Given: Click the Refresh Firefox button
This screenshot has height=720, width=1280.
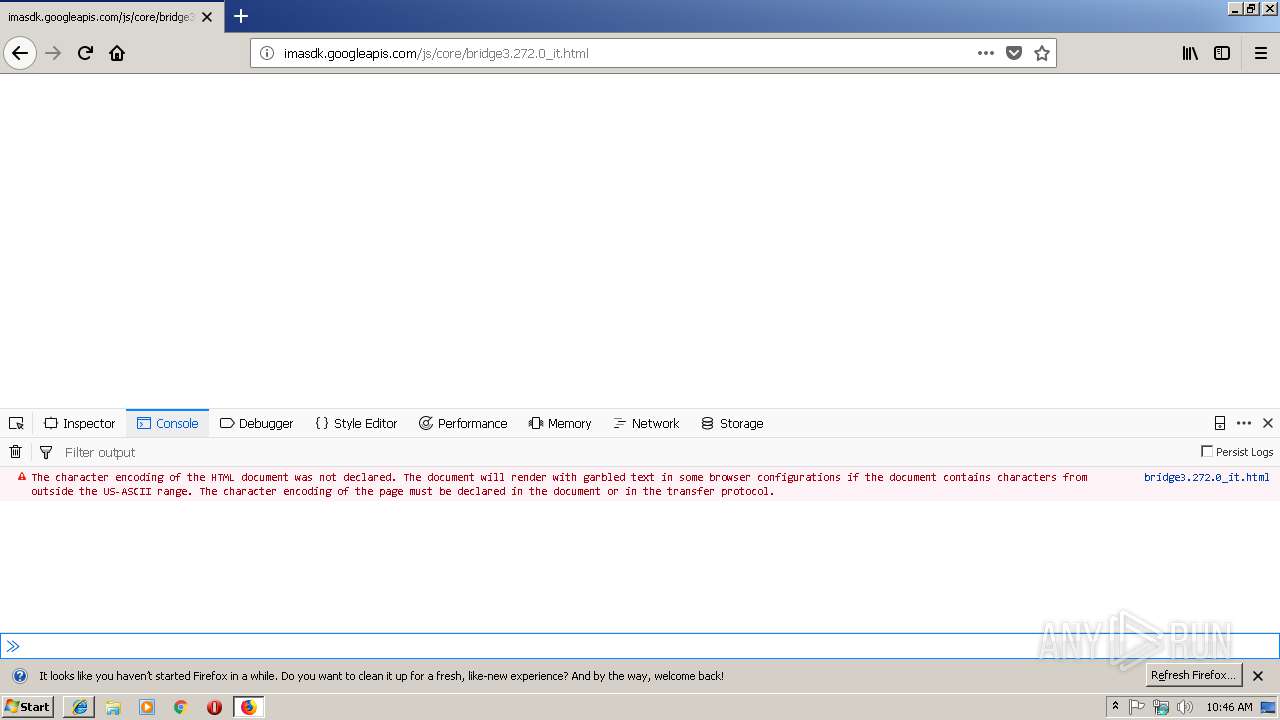Looking at the screenshot, I should tap(1193, 675).
